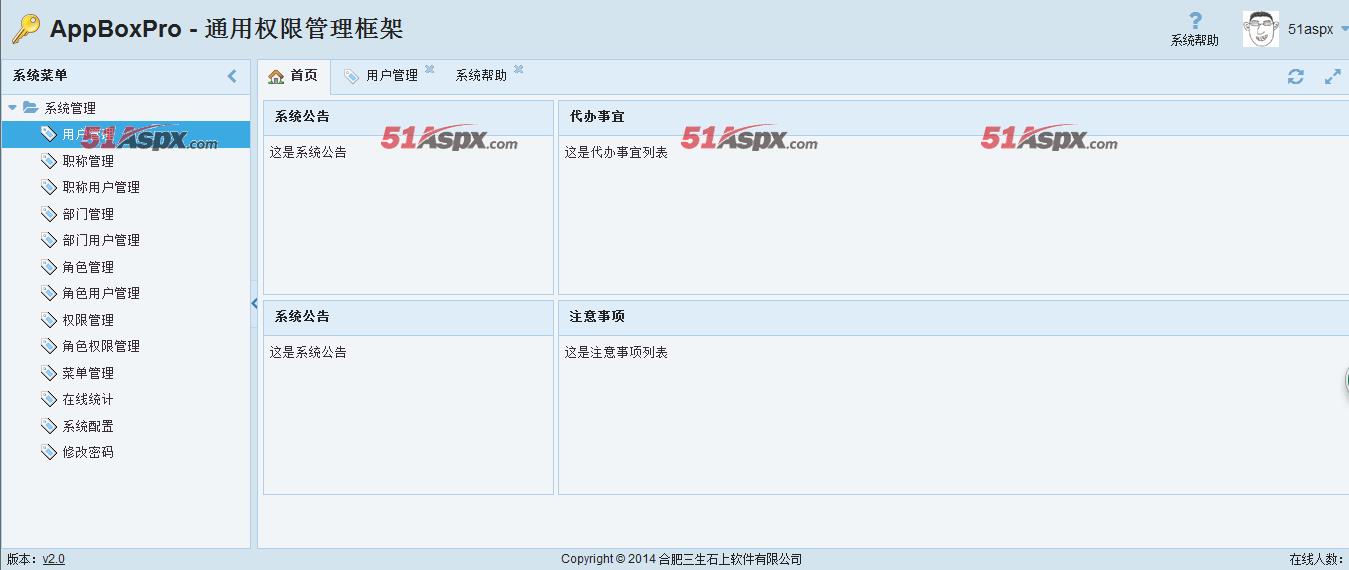Click the 系统管理 folder icon
The height and width of the screenshot is (570, 1349).
(x=31, y=108)
